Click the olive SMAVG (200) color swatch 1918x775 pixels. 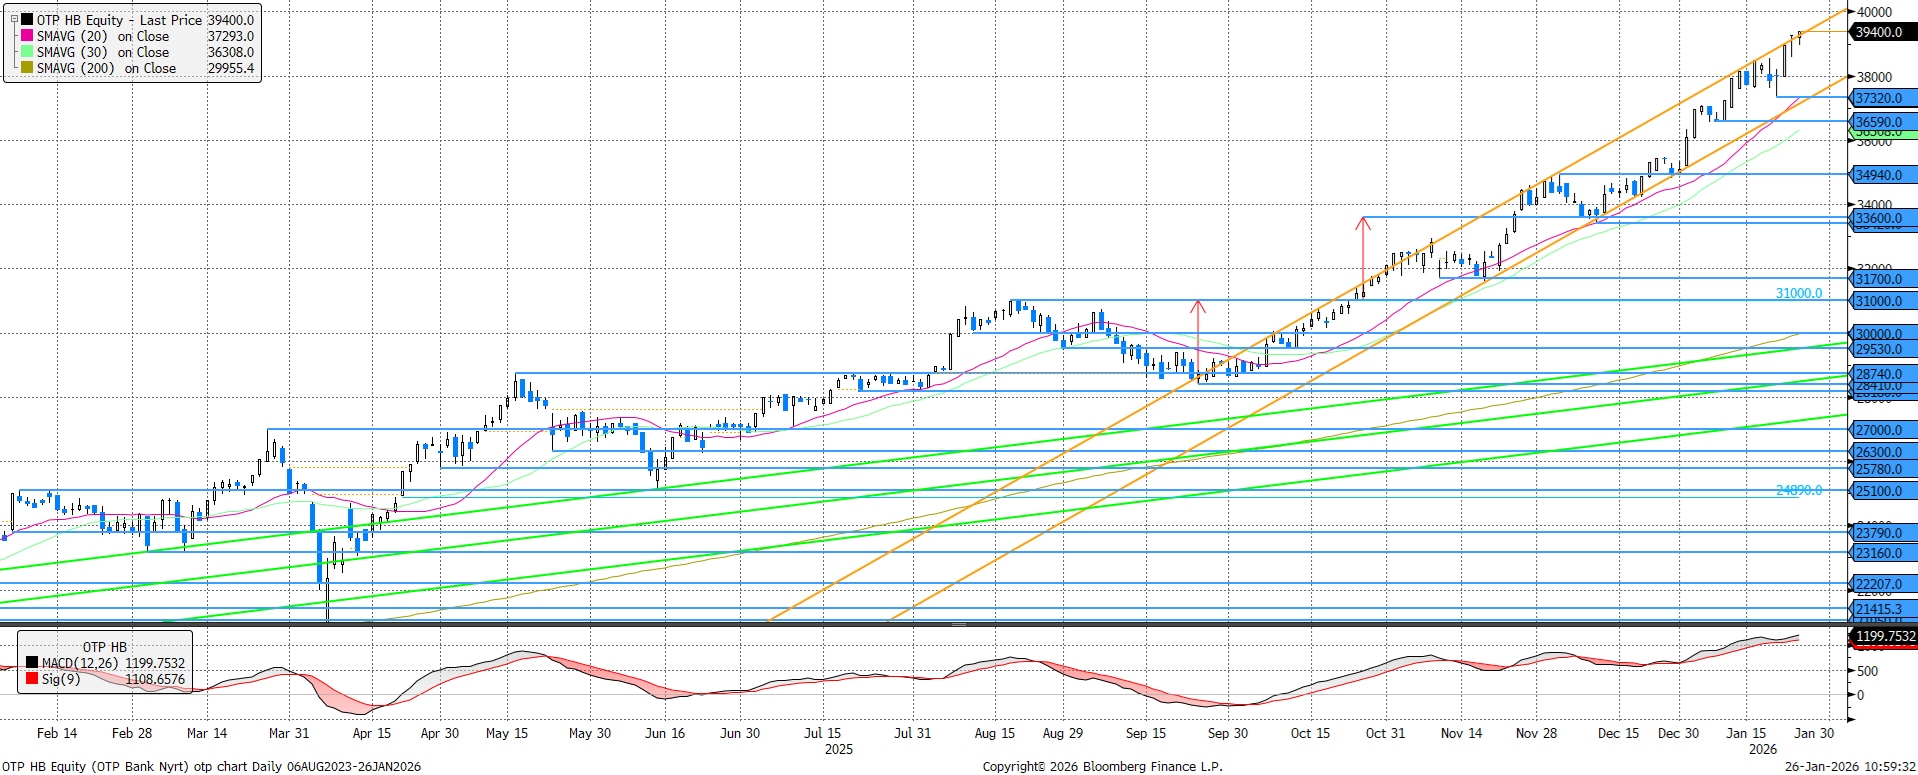pos(27,68)
